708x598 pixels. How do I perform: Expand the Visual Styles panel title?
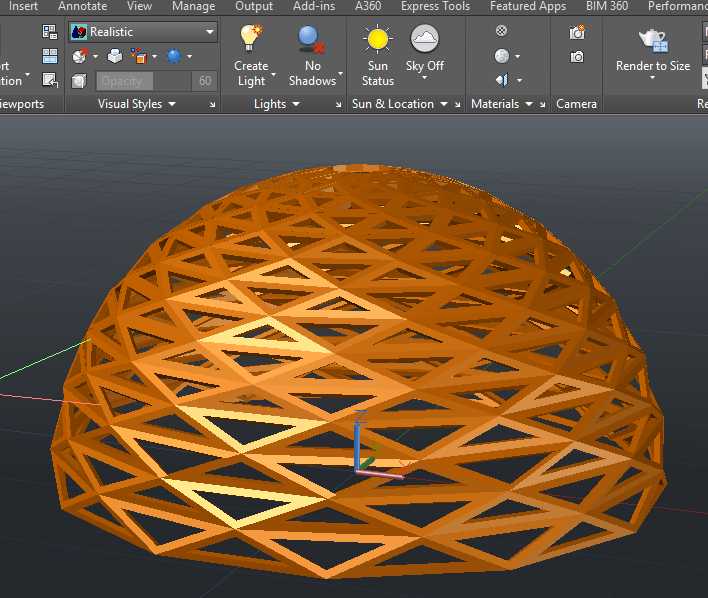137,104
